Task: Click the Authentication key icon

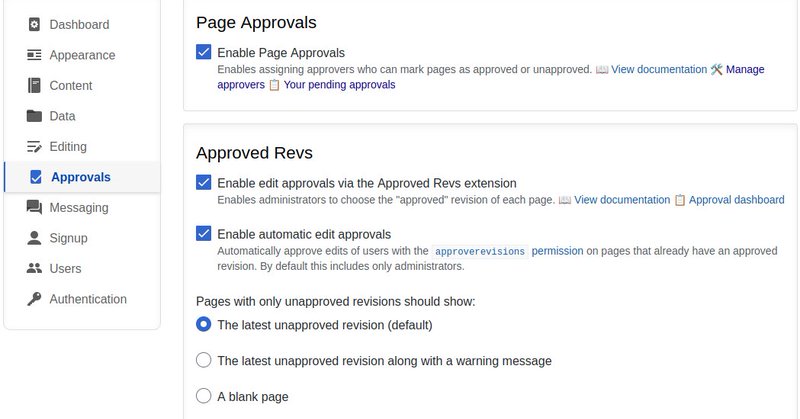Action: [34, 299]
